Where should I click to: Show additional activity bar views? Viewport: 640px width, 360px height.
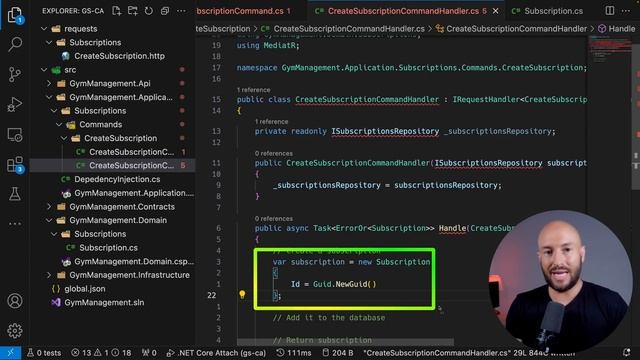[x=15, y=224]
